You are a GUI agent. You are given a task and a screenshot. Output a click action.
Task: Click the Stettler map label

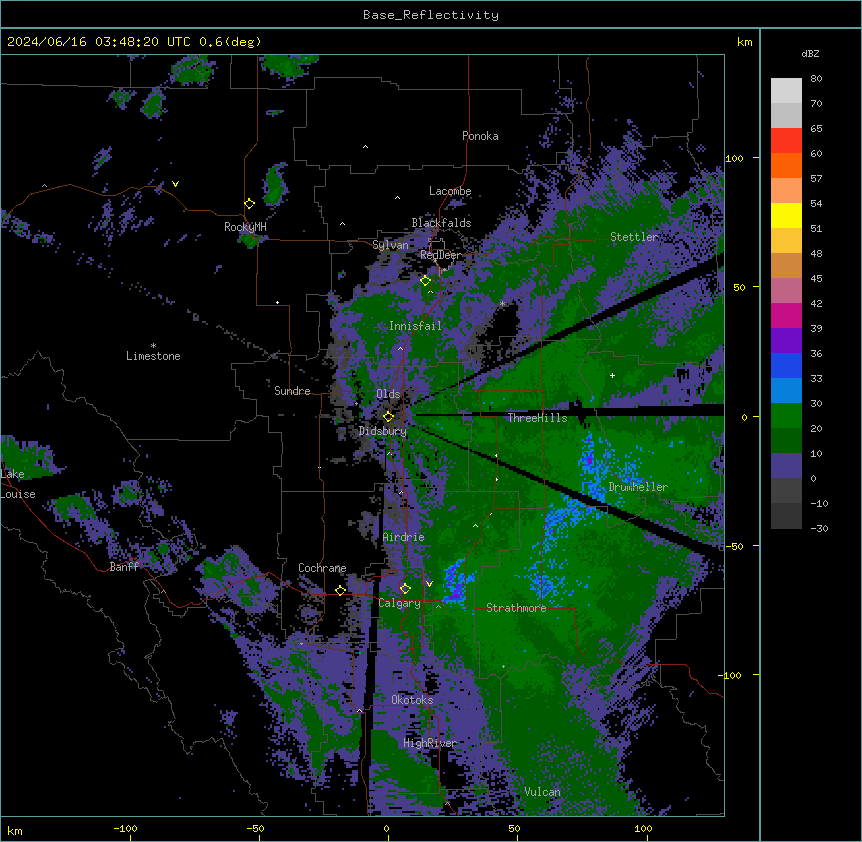(634, 237)
